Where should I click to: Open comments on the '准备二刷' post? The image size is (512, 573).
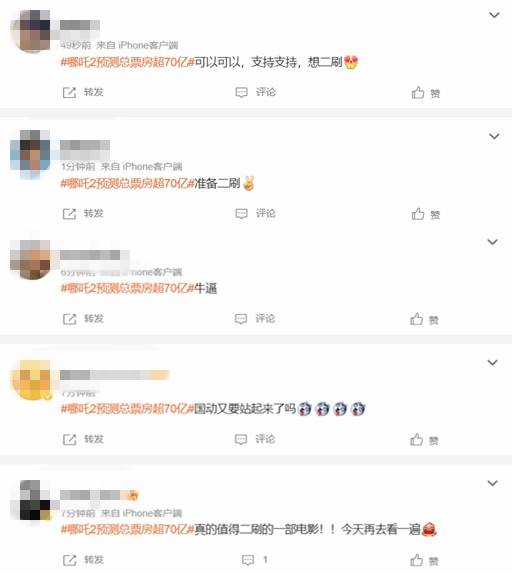pos(241,214)
